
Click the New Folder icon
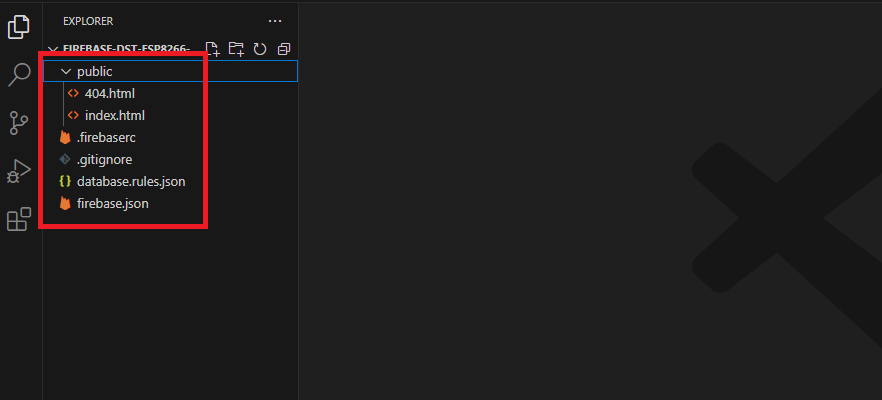click(236, 49)
